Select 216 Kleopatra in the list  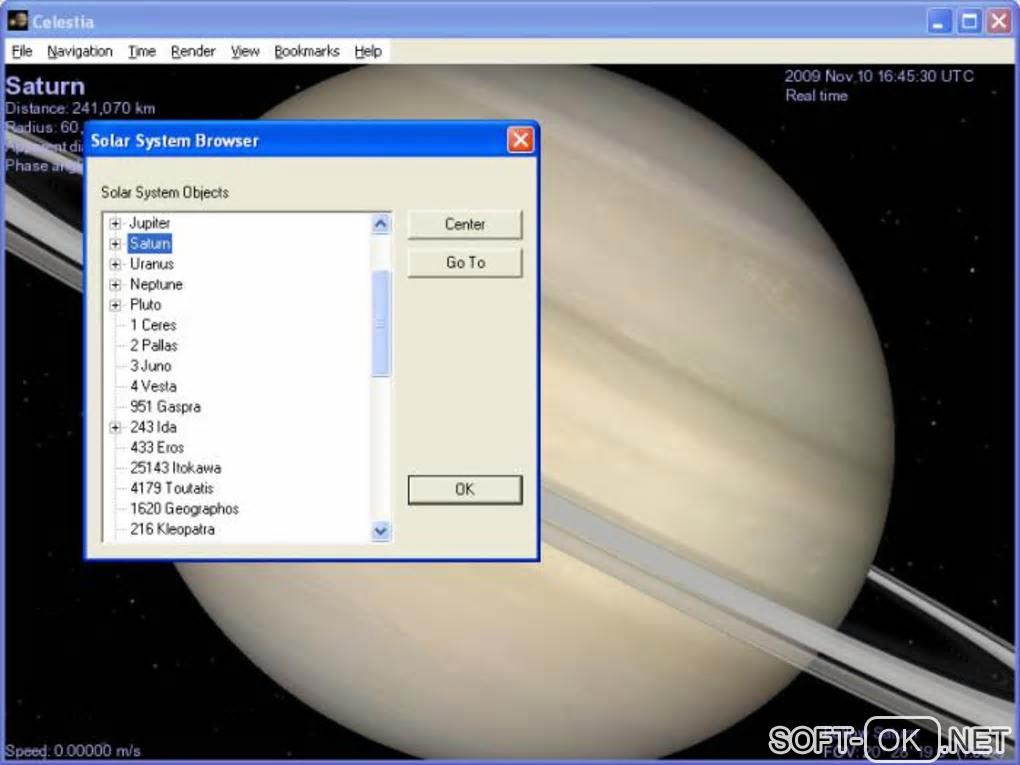coord(172,529)
